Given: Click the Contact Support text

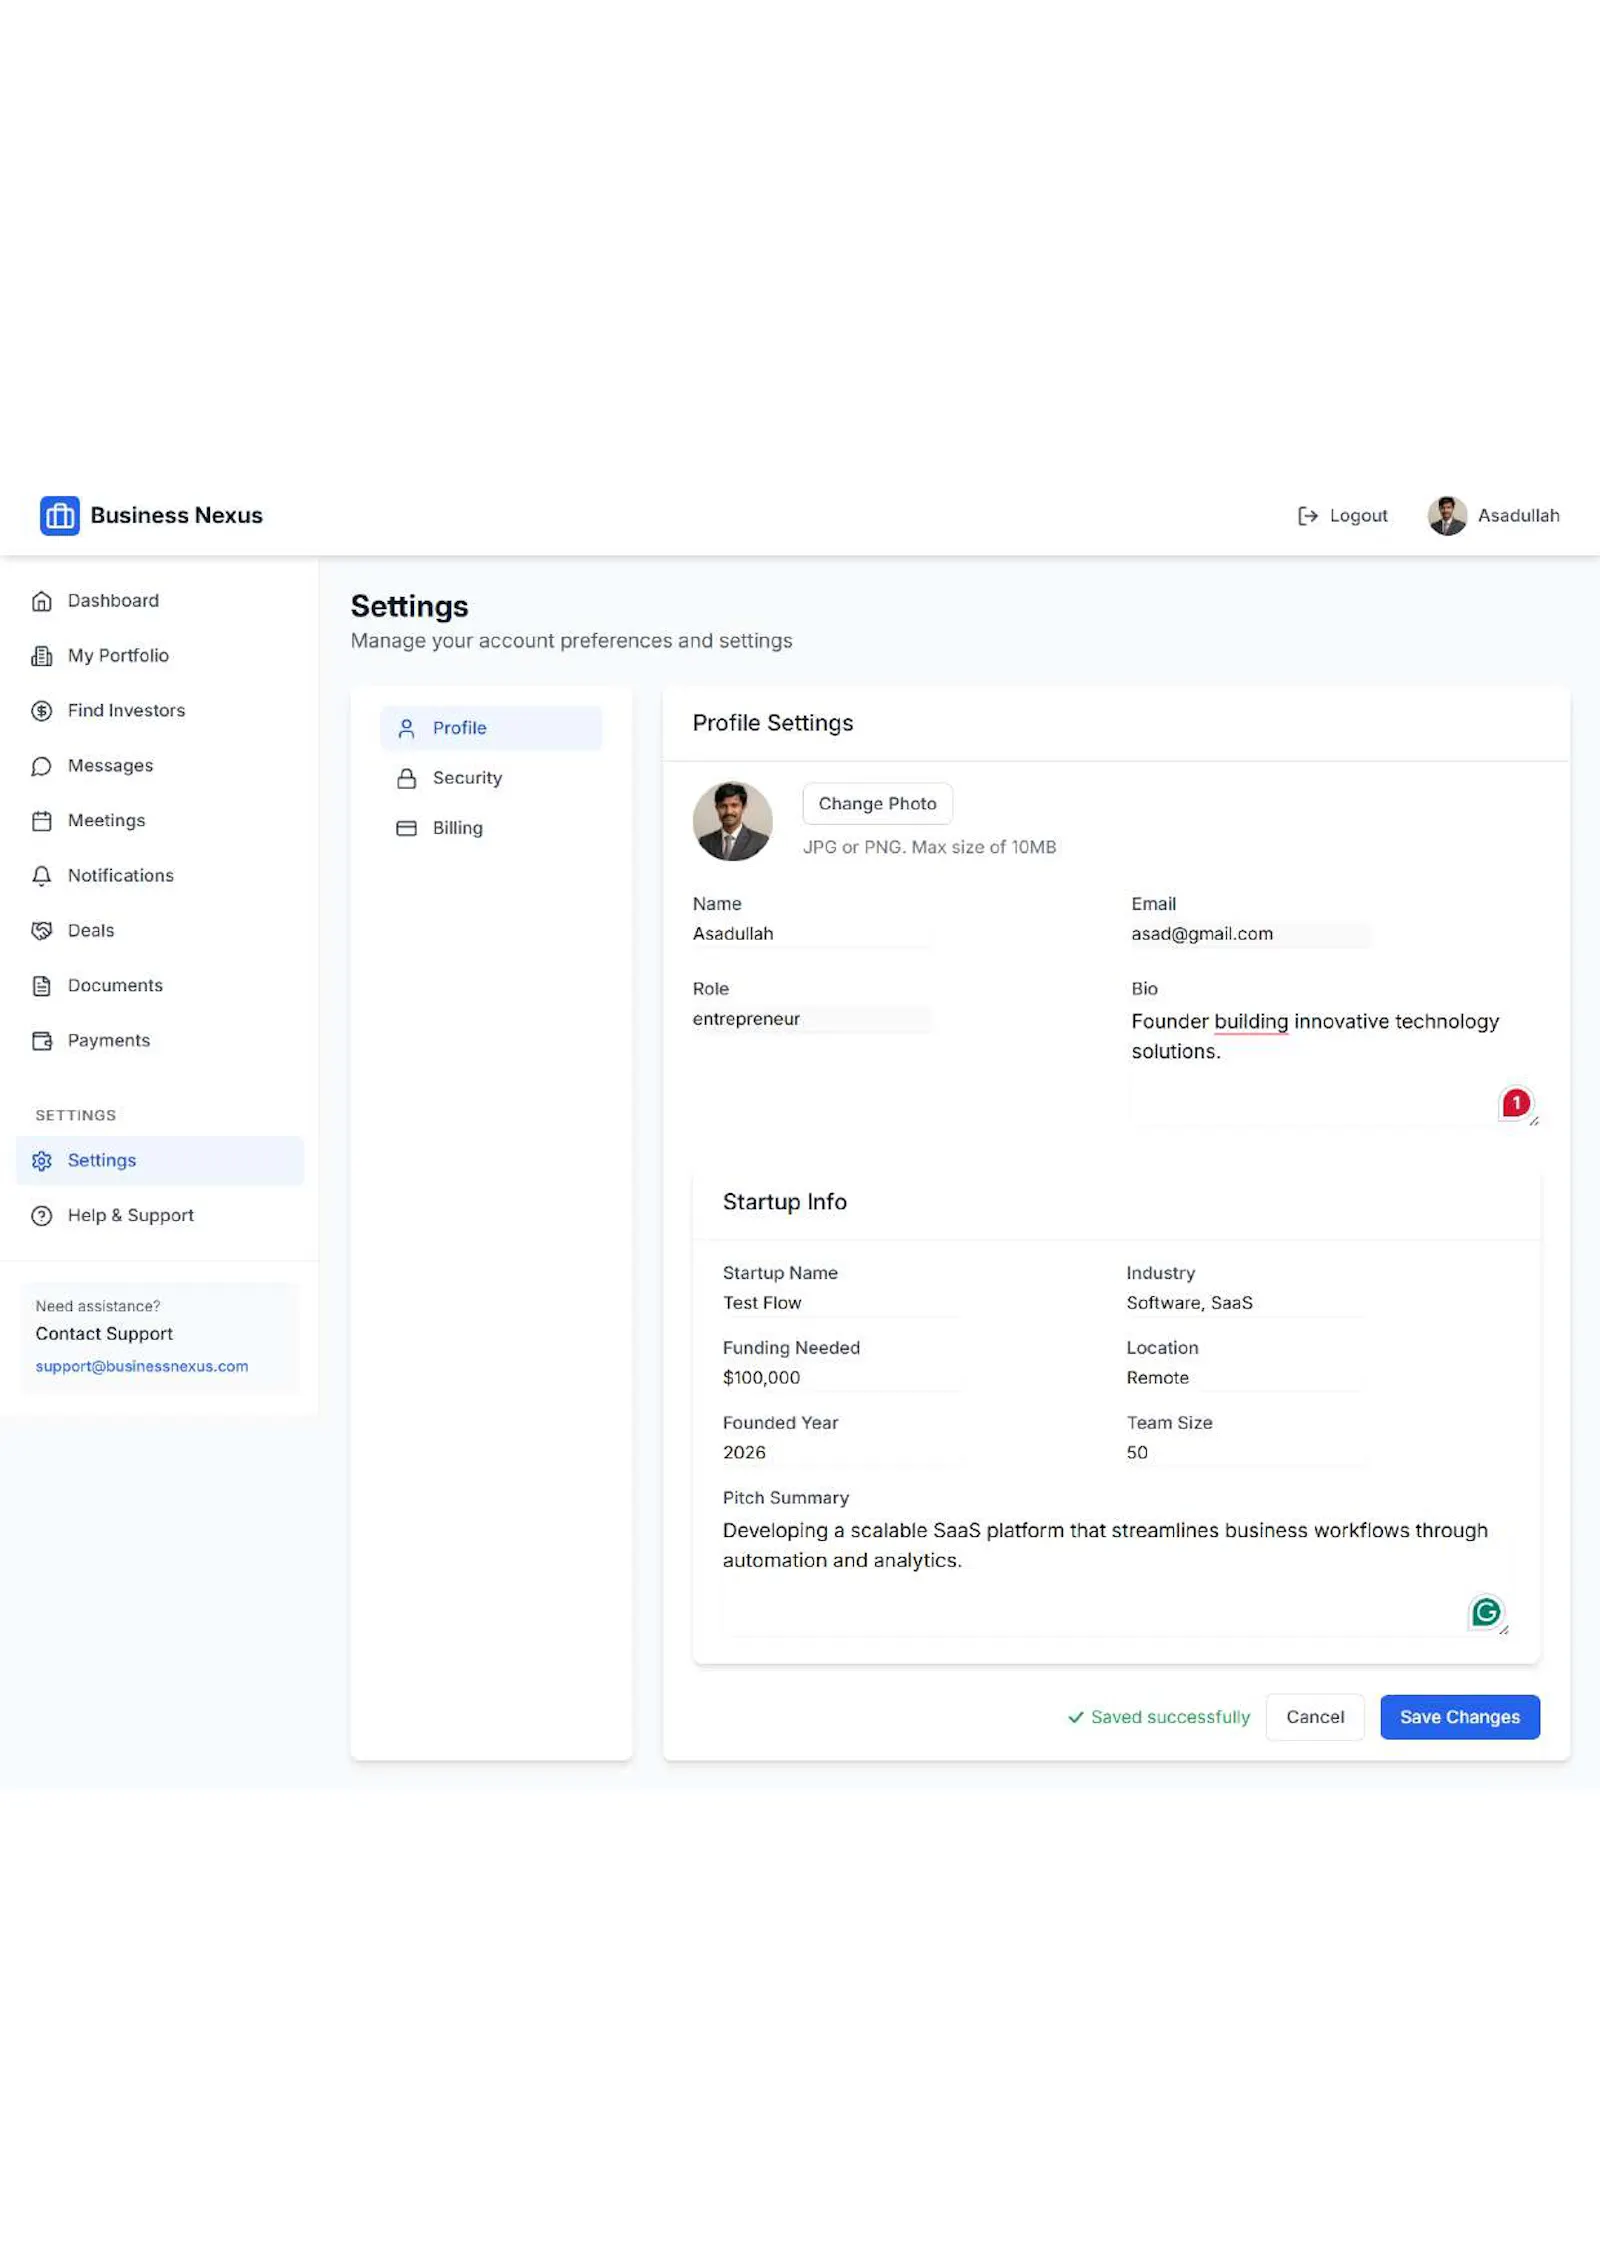Looking at the screenshot, I should [x=104, y=1334].
